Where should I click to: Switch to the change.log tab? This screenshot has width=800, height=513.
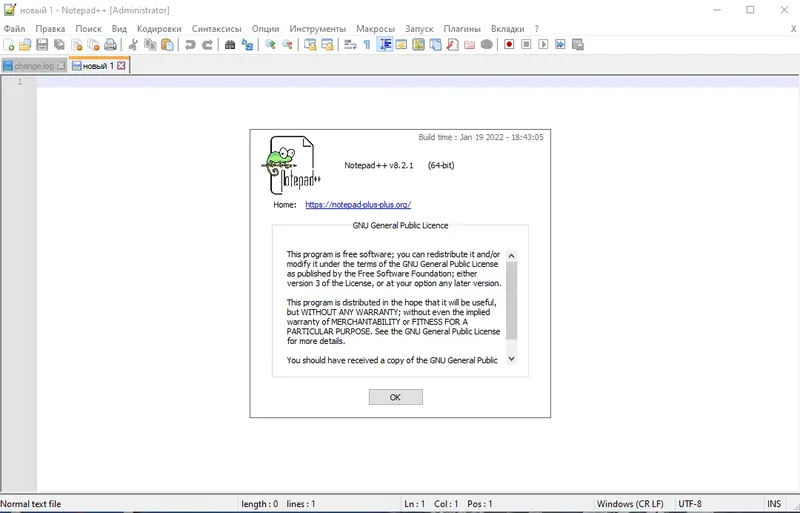(x=34, y=65)
